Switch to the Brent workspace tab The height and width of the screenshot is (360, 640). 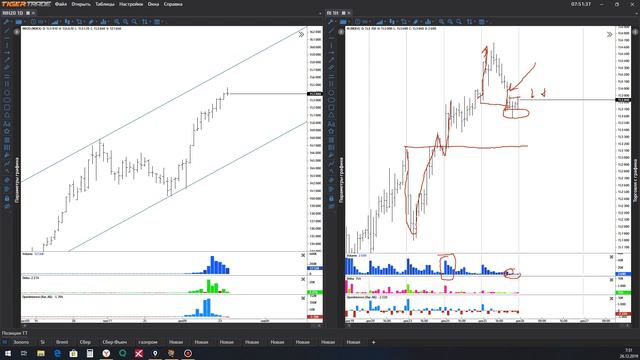click(x=62, y=342)
